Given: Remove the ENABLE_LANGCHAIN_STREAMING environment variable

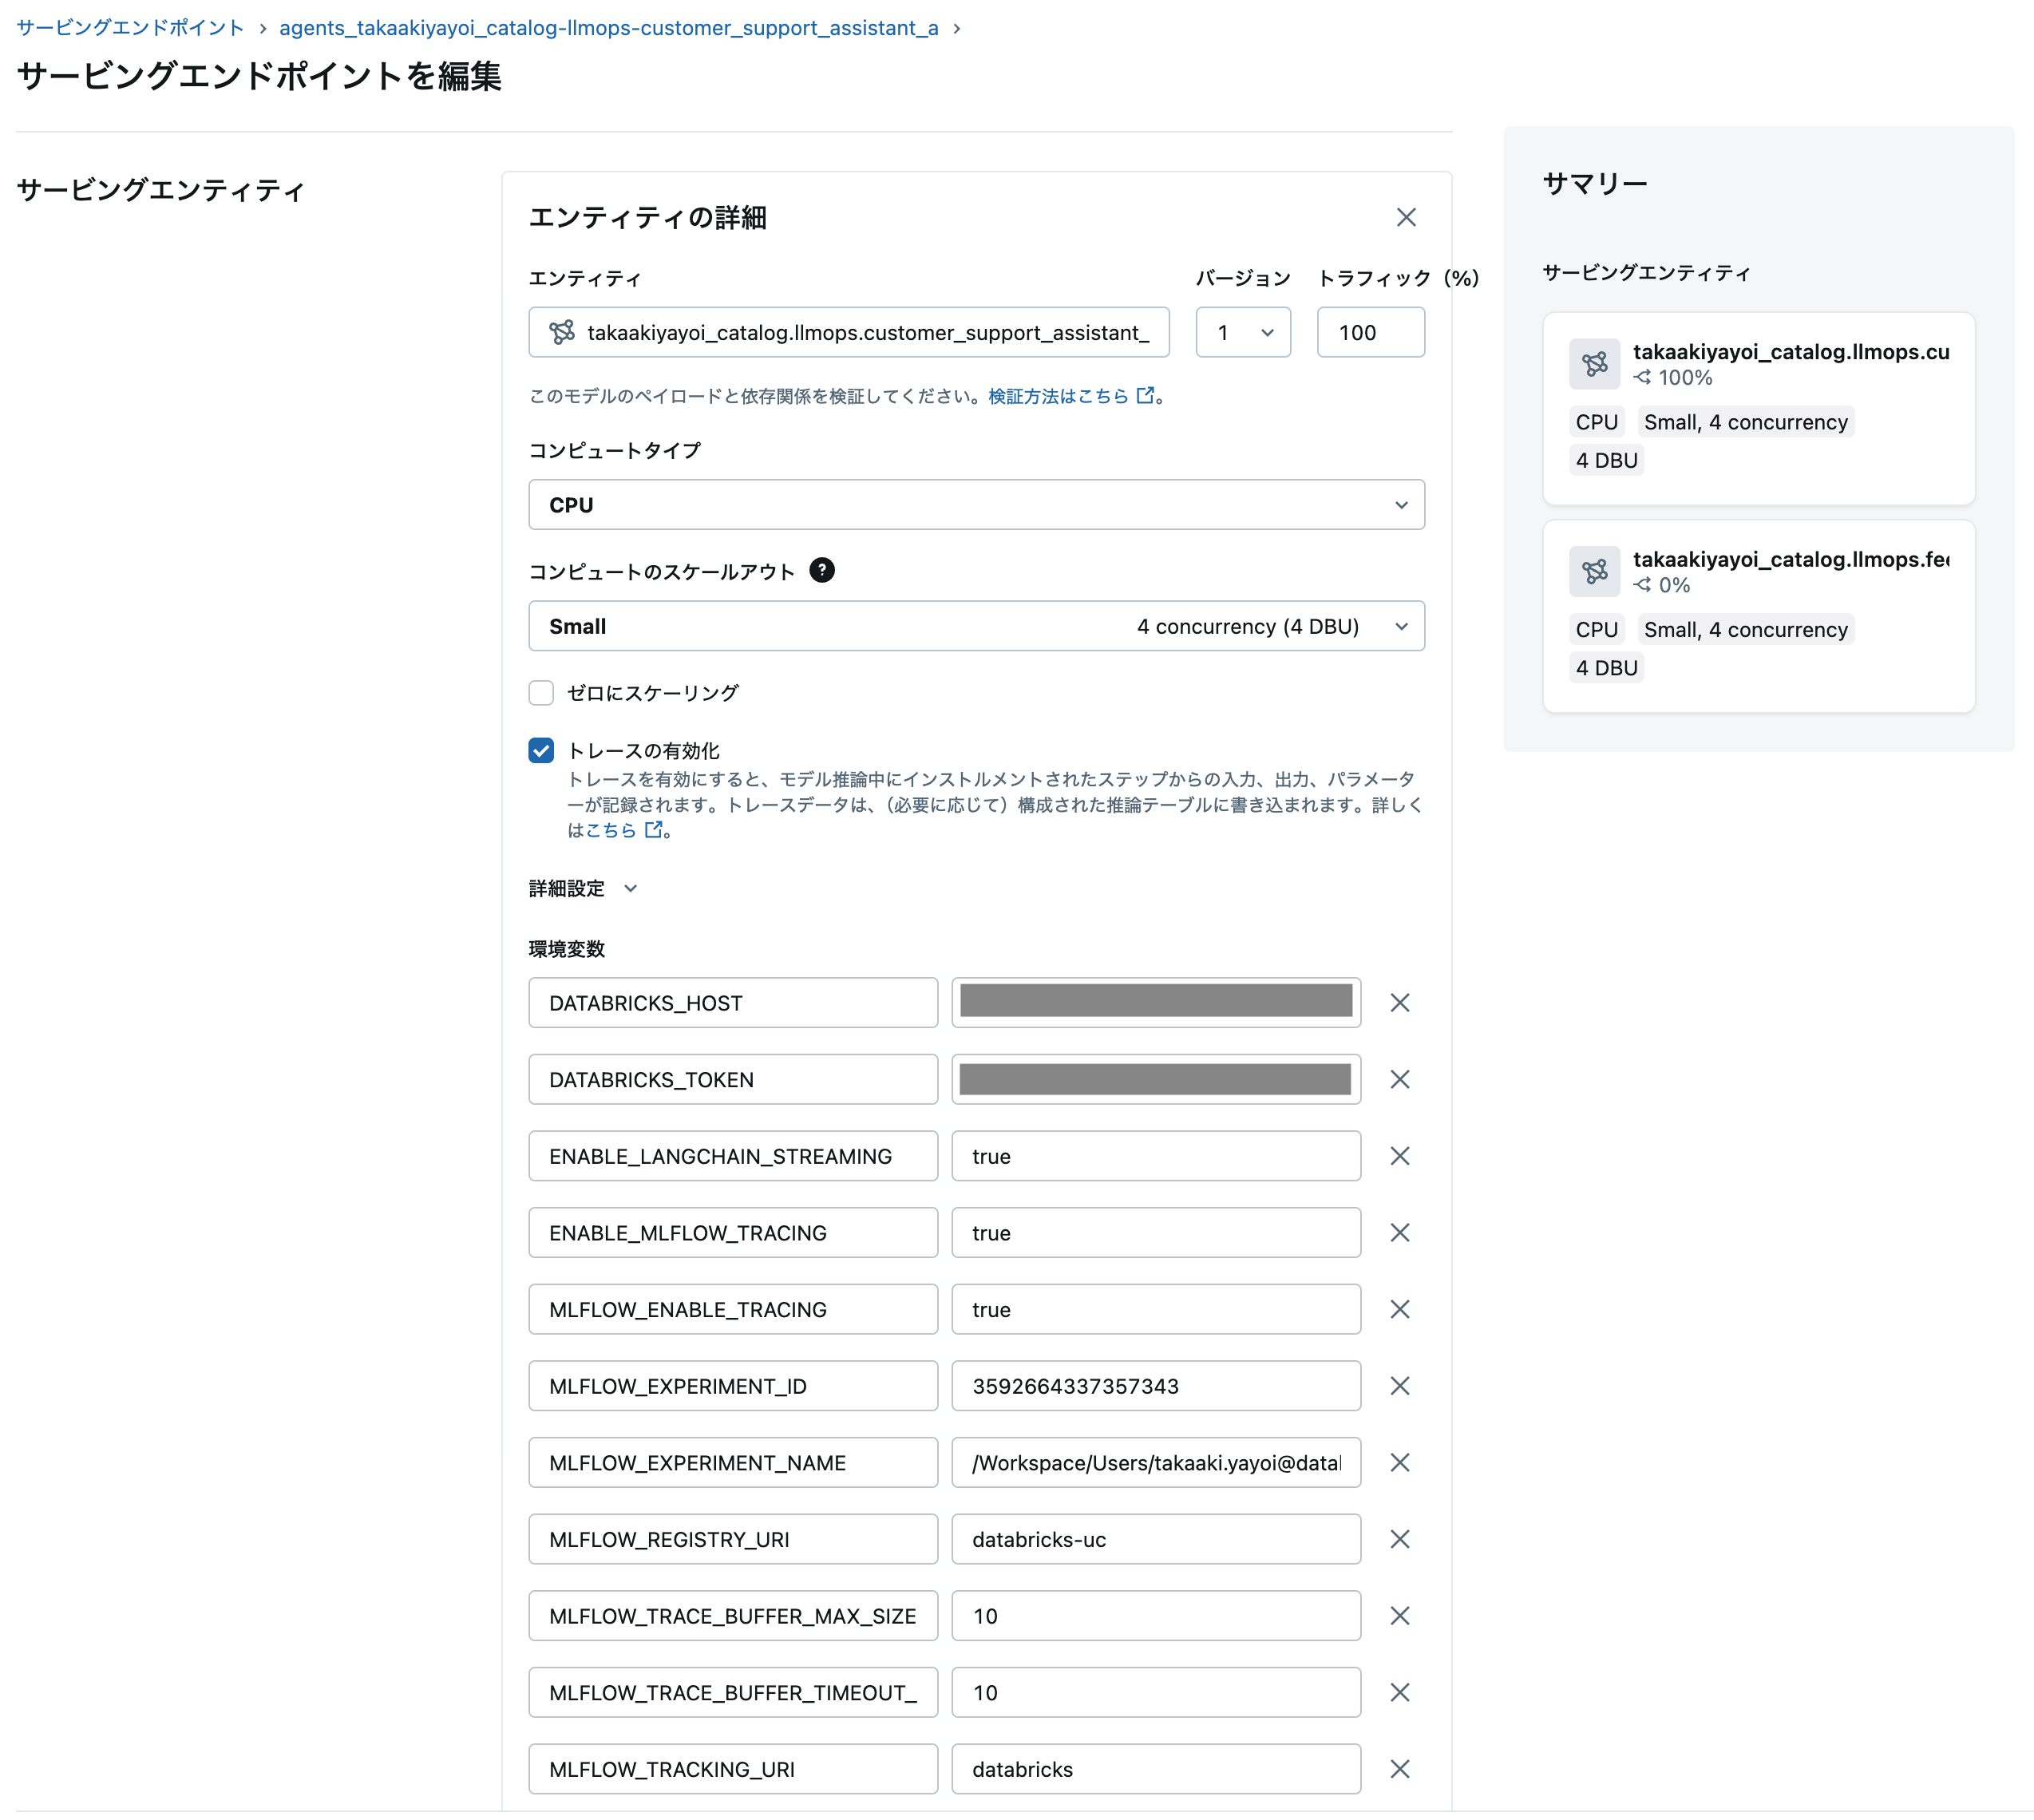Looking at the screenshot, I should click(1400, 1155).
